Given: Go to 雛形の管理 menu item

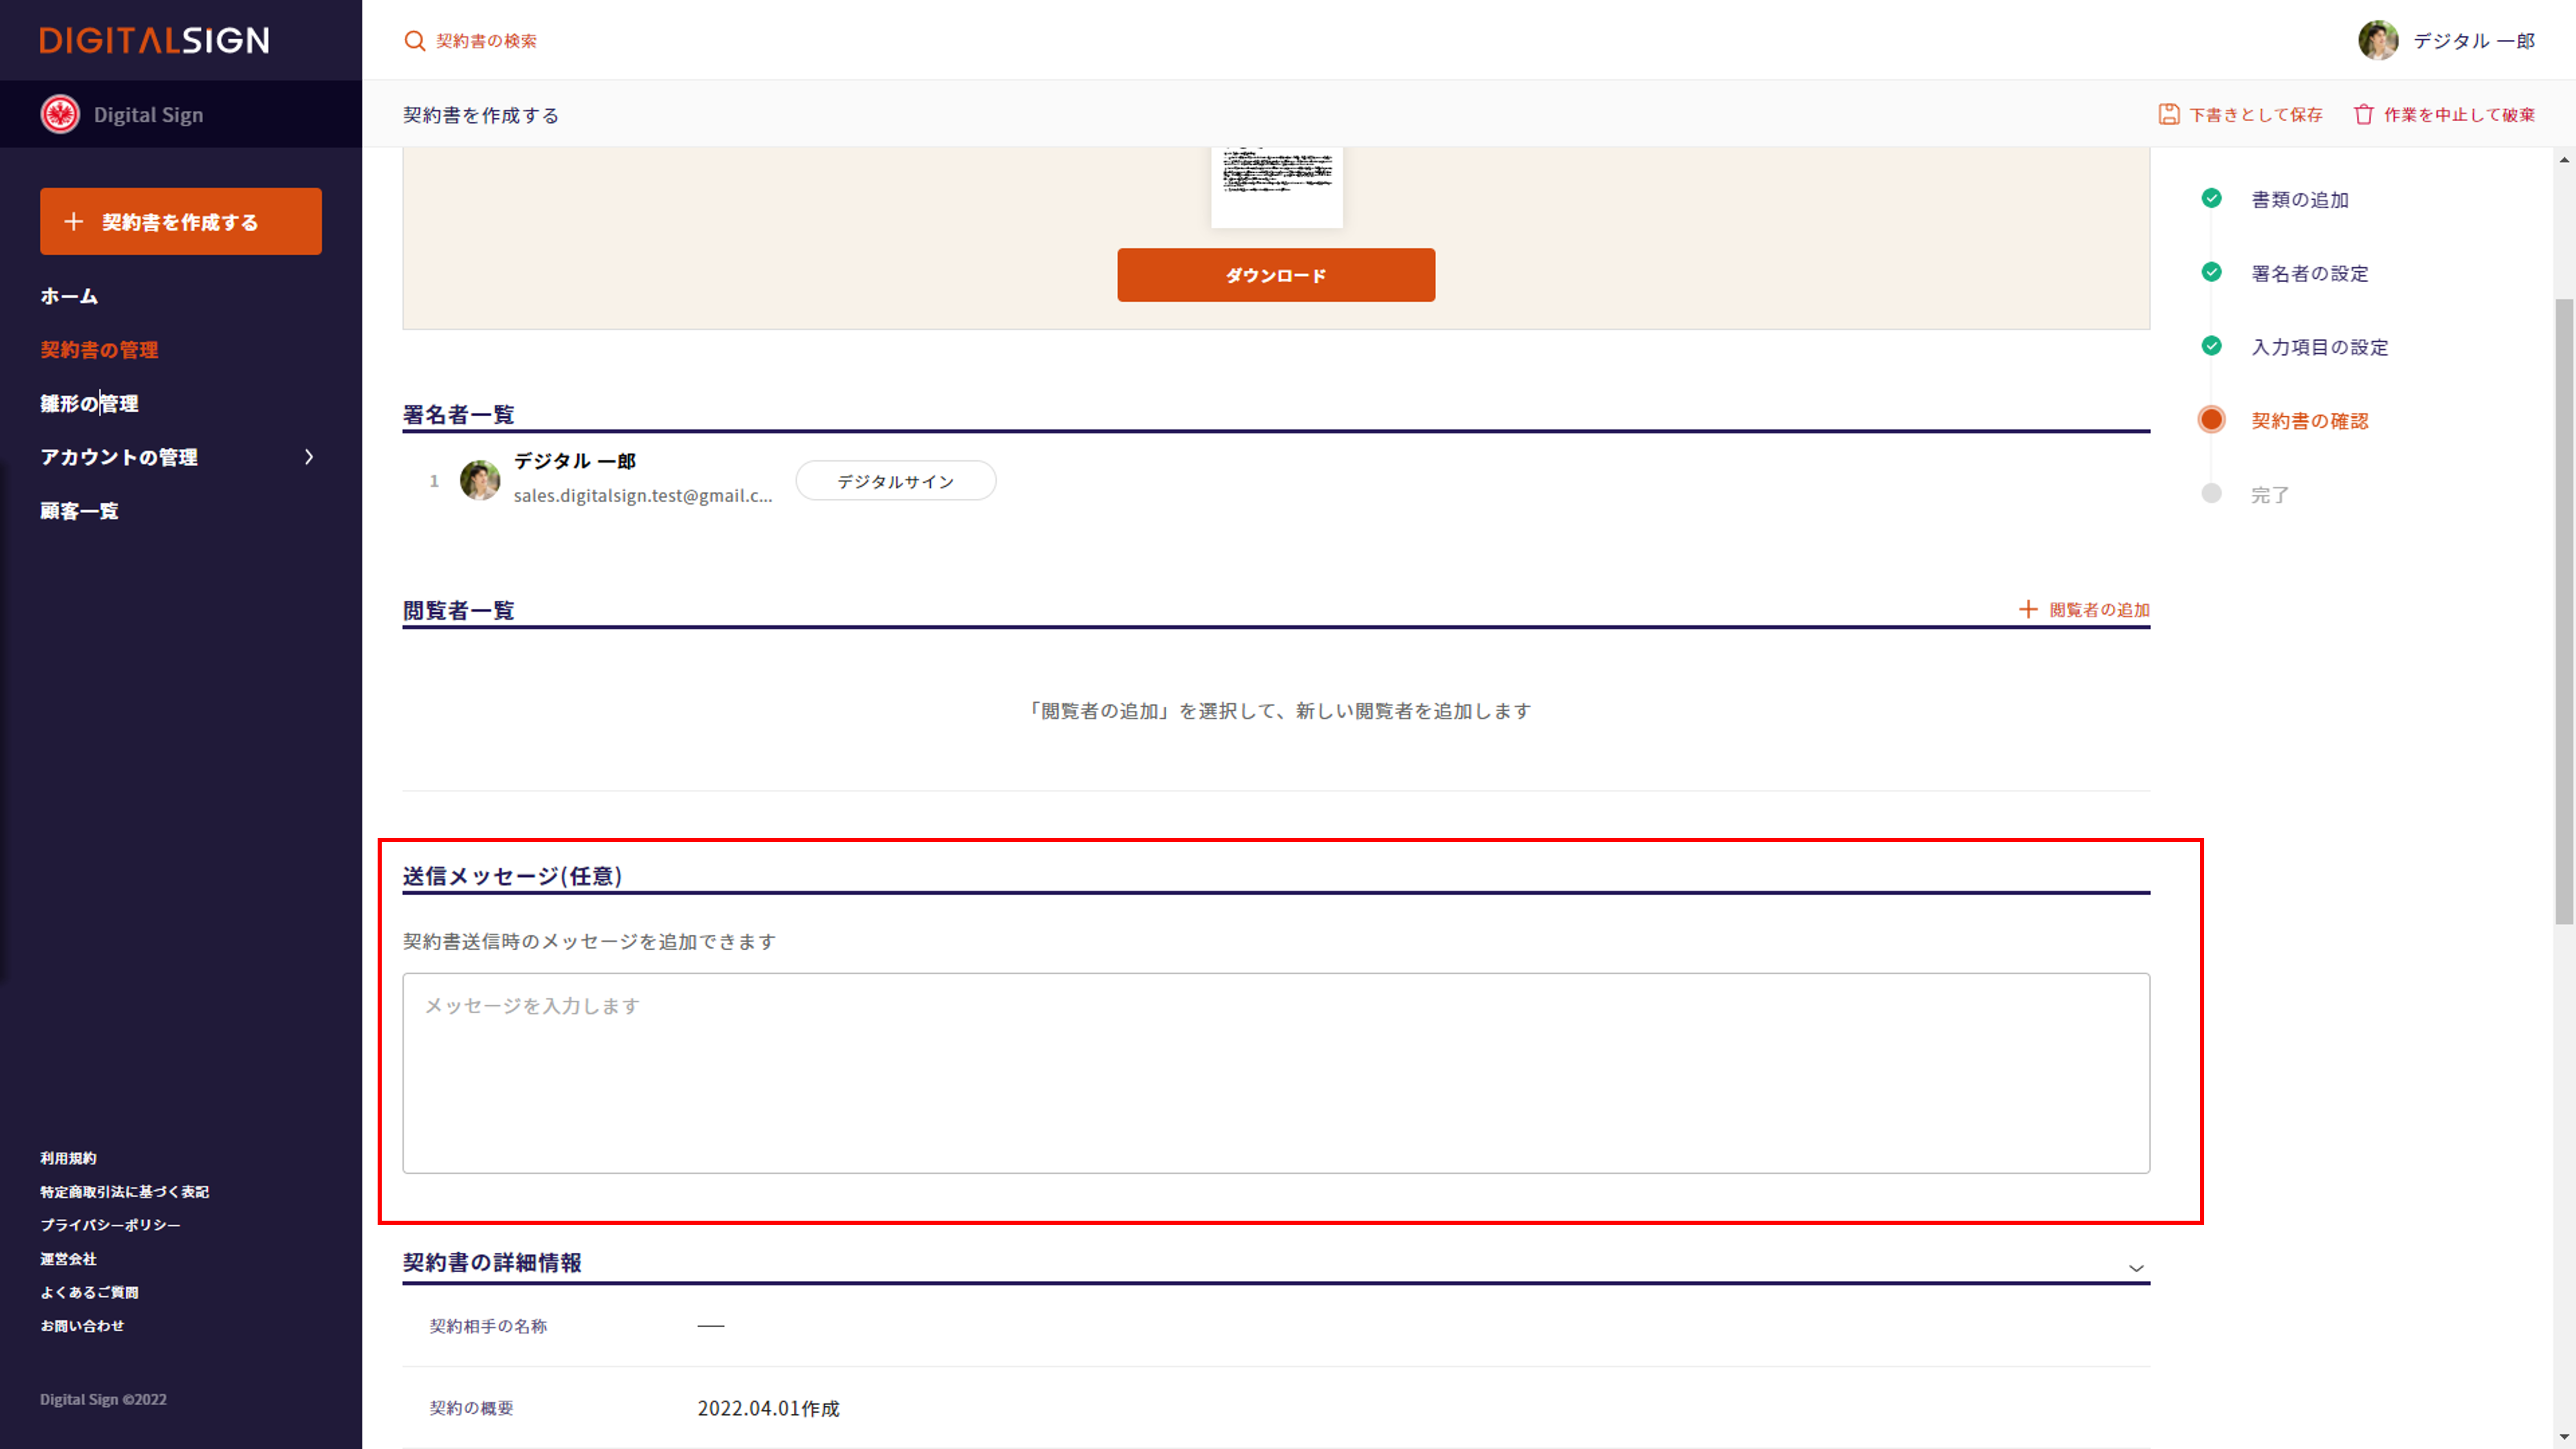Looking at the screenshot, I should 89,403.
